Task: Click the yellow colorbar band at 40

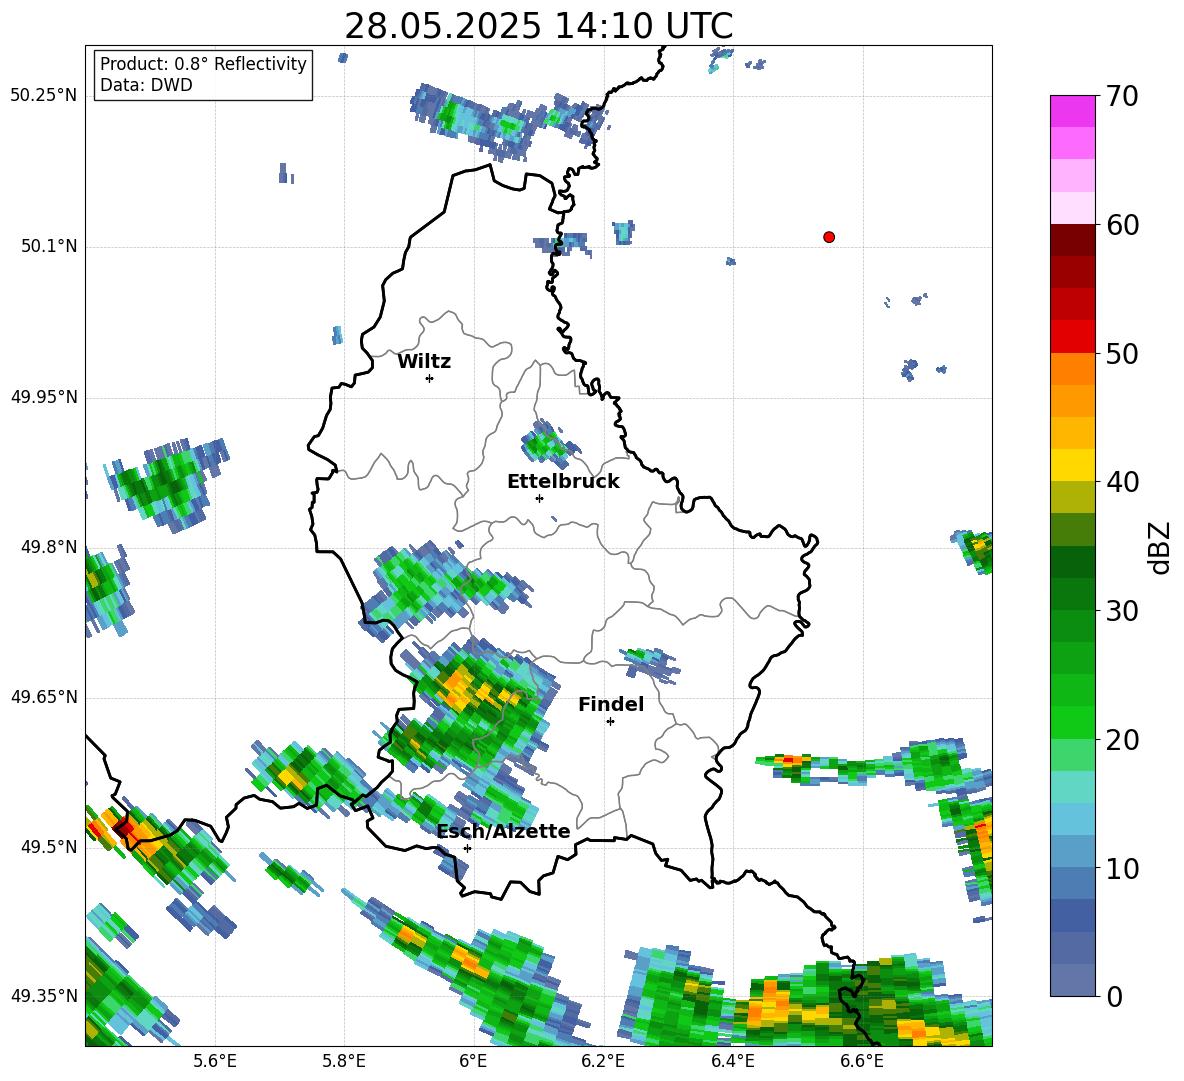Action: pyautogui.click(x=1072, y=464)
